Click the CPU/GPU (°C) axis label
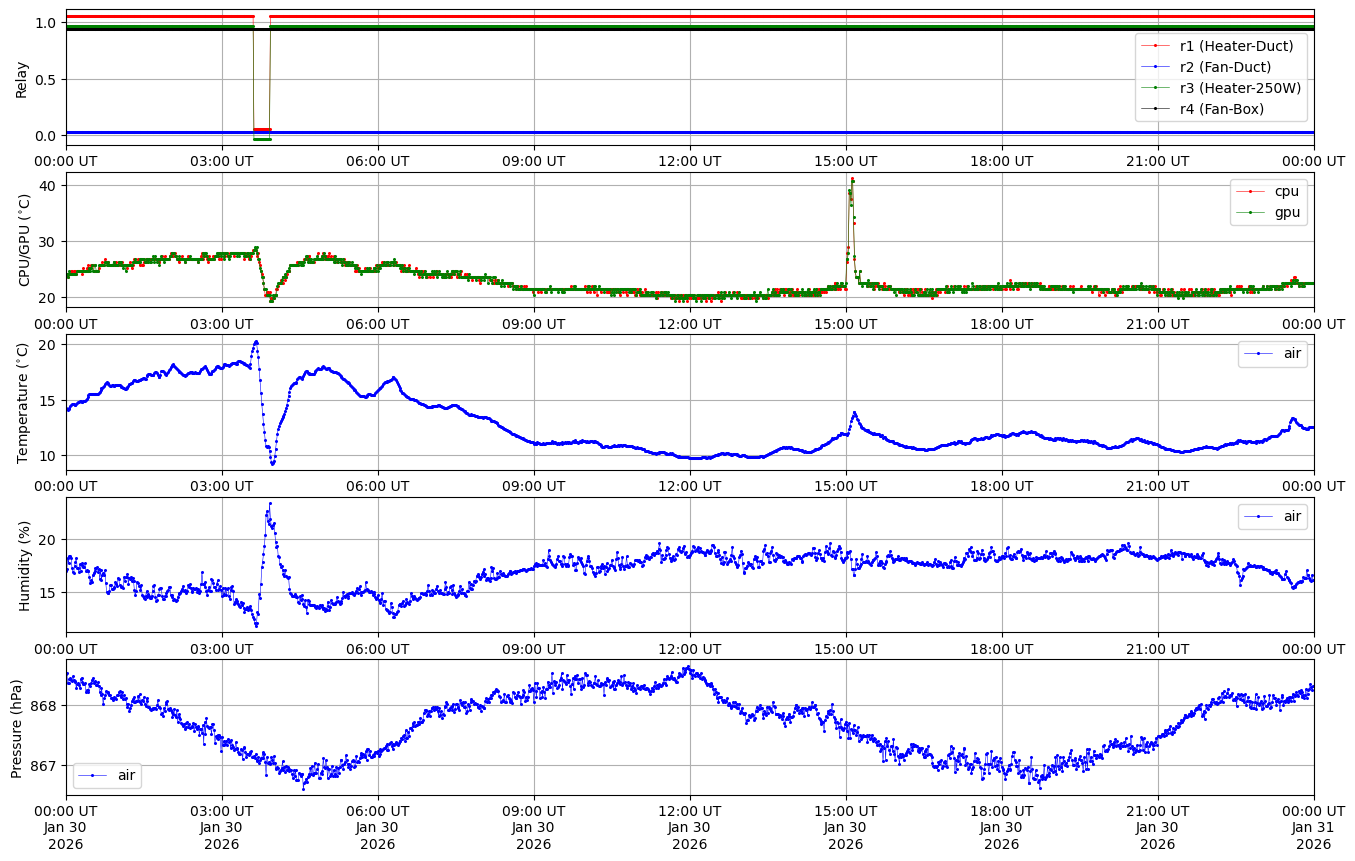1355x861 pixels. (x=22, y=240)
